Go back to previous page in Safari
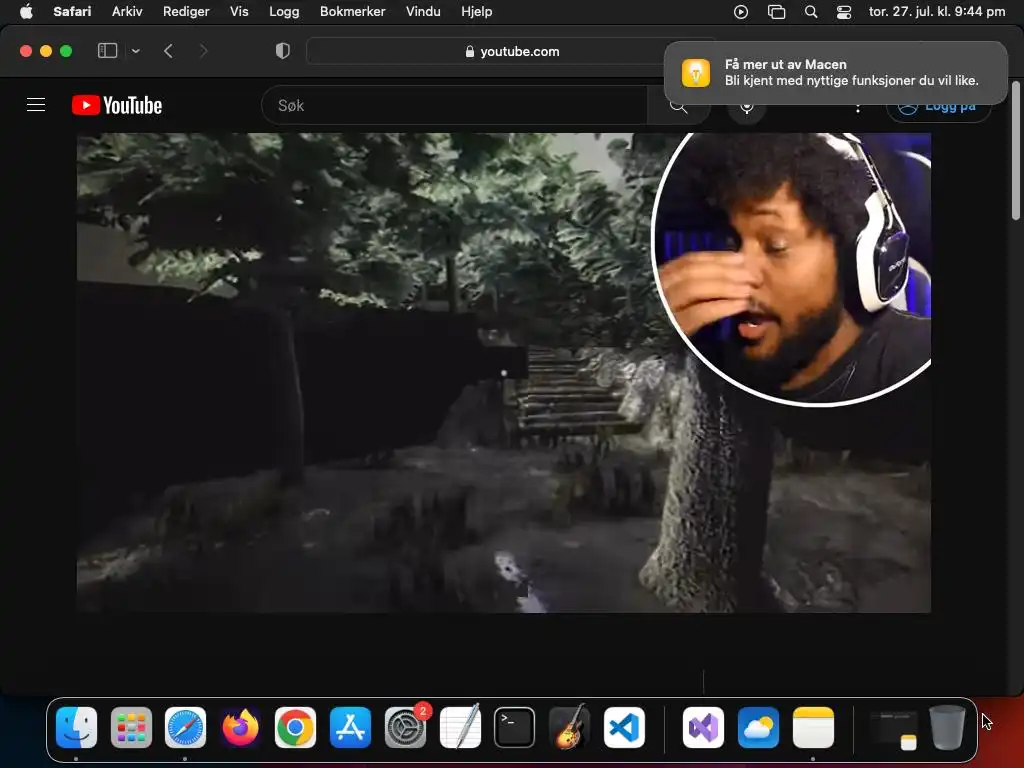 coord(168,51)
